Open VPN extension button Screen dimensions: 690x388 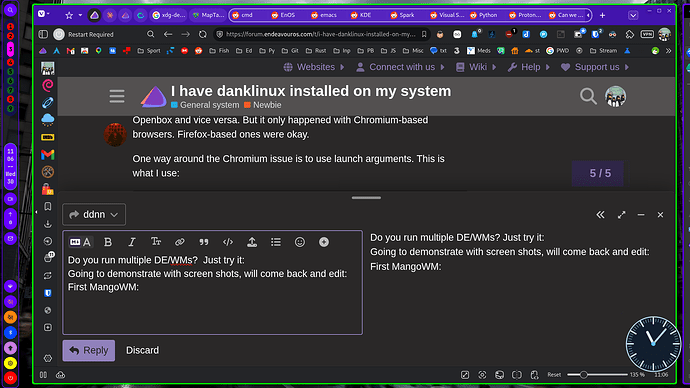click(647, 34)
